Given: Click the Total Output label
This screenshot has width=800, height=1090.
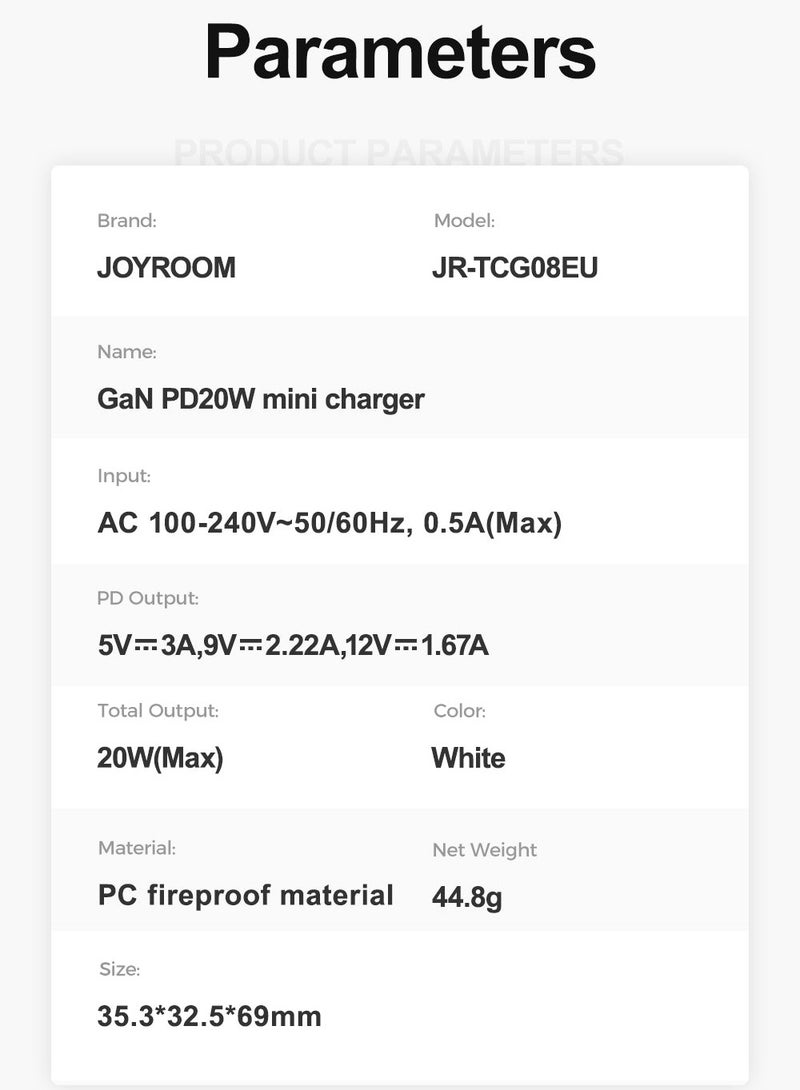Looking at the screenshot, I should [158, 711].
